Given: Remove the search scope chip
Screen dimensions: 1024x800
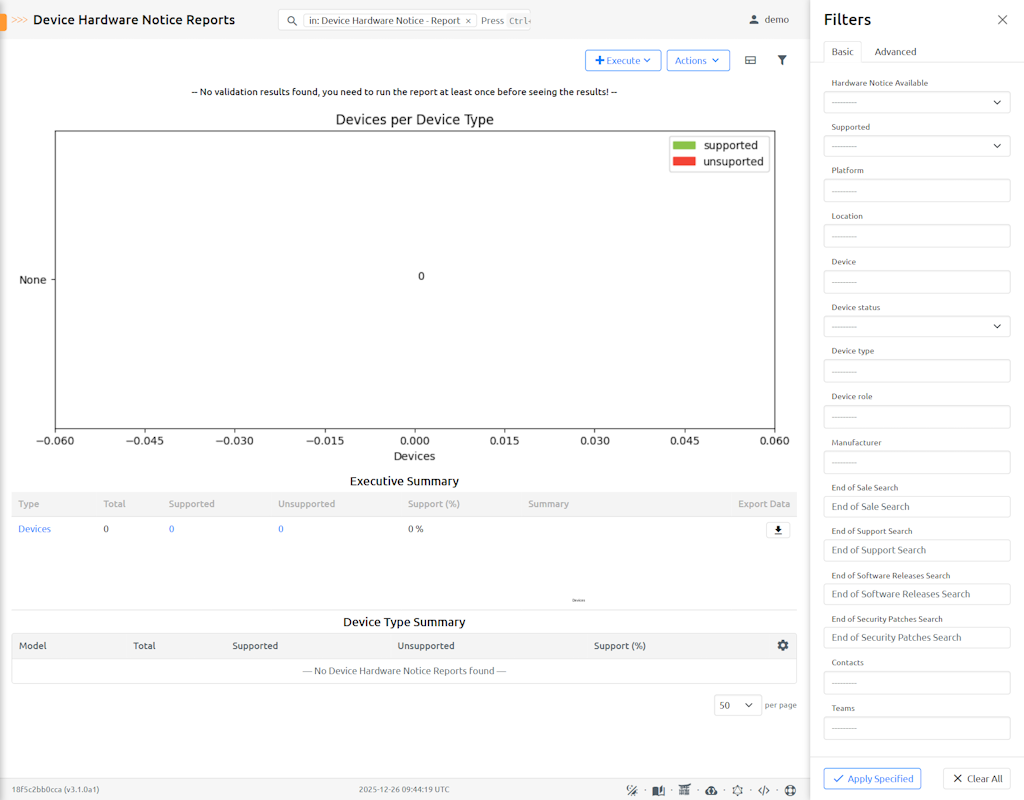Looking at the screenshot, I should click(468, 21).
